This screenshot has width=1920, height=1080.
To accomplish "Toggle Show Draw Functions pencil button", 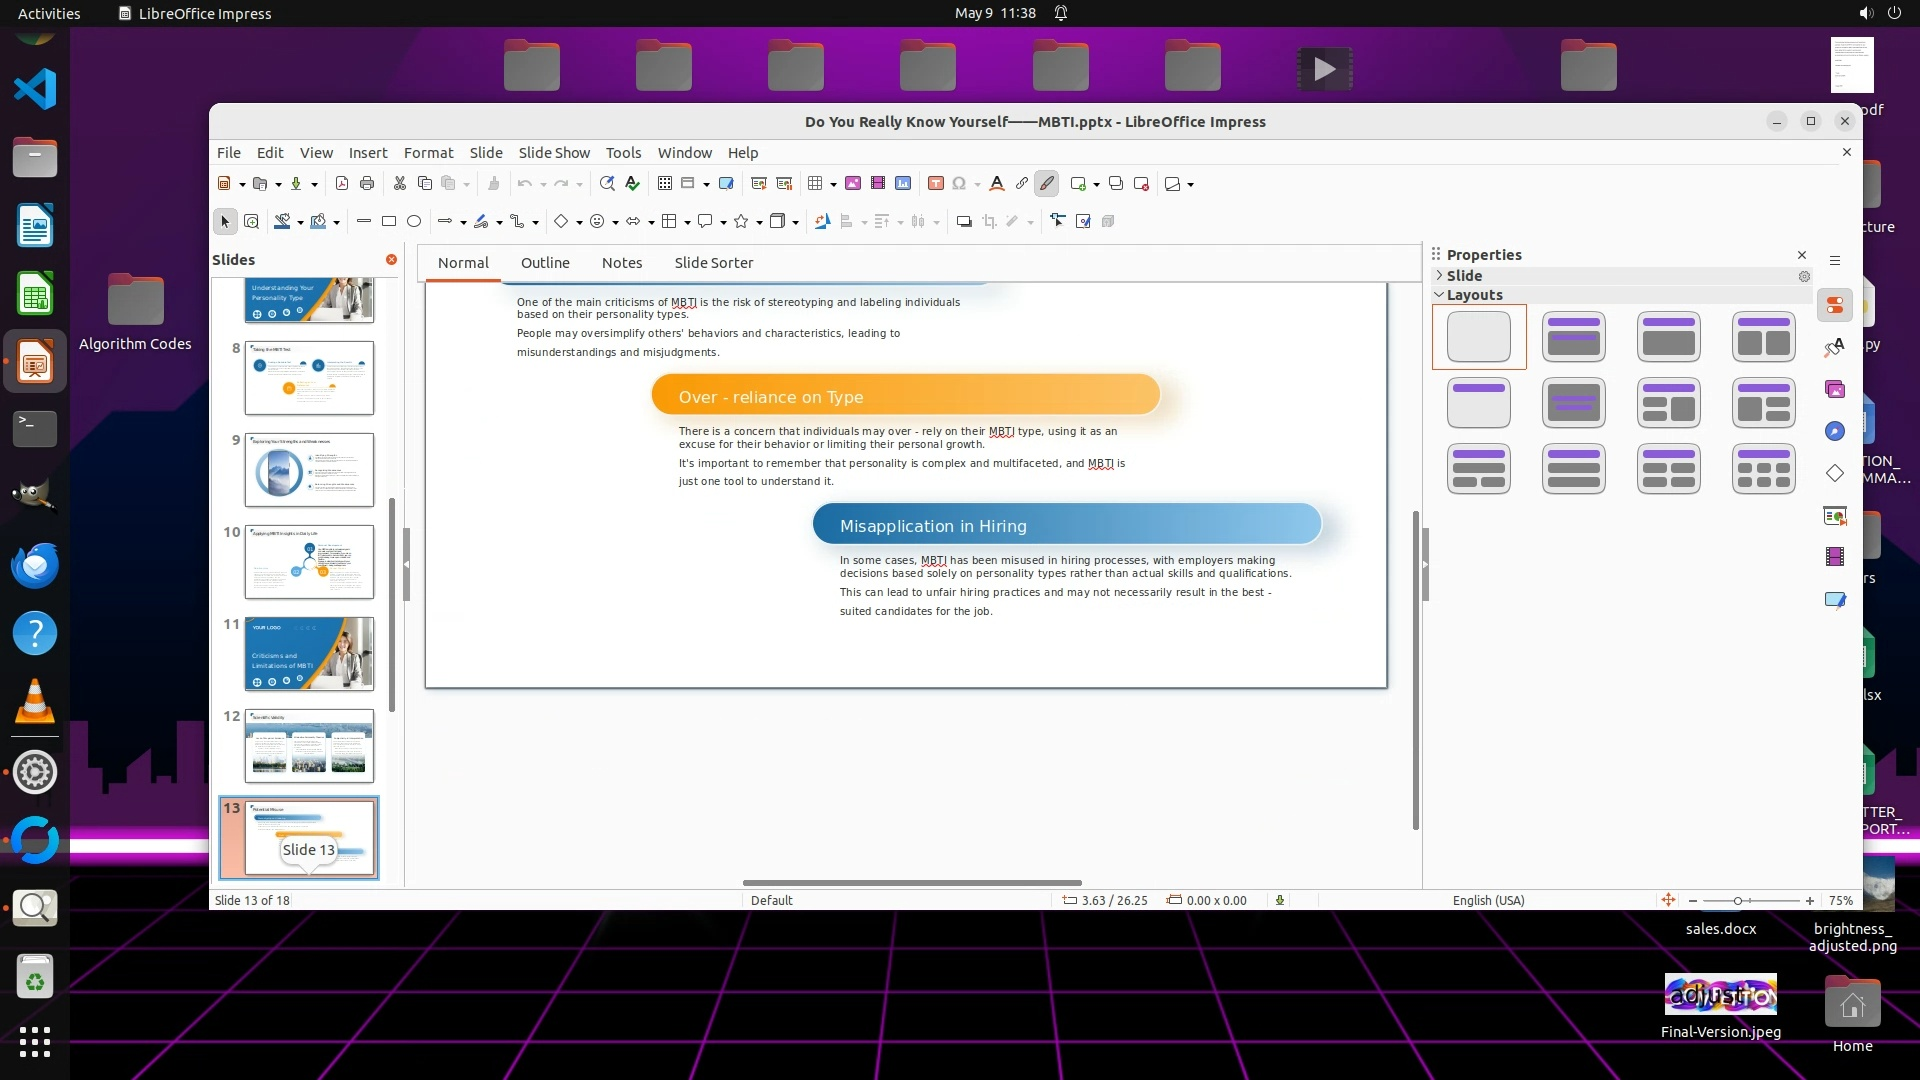I will (x=1047, y=184).
